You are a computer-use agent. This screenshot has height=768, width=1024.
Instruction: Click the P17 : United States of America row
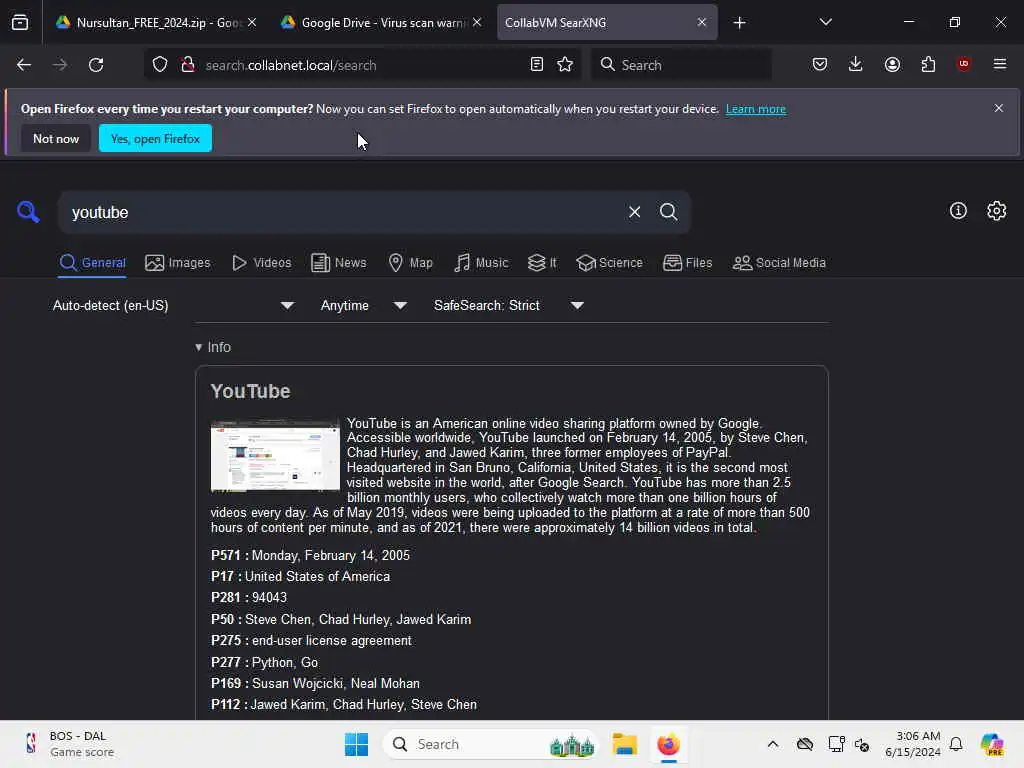300,577
